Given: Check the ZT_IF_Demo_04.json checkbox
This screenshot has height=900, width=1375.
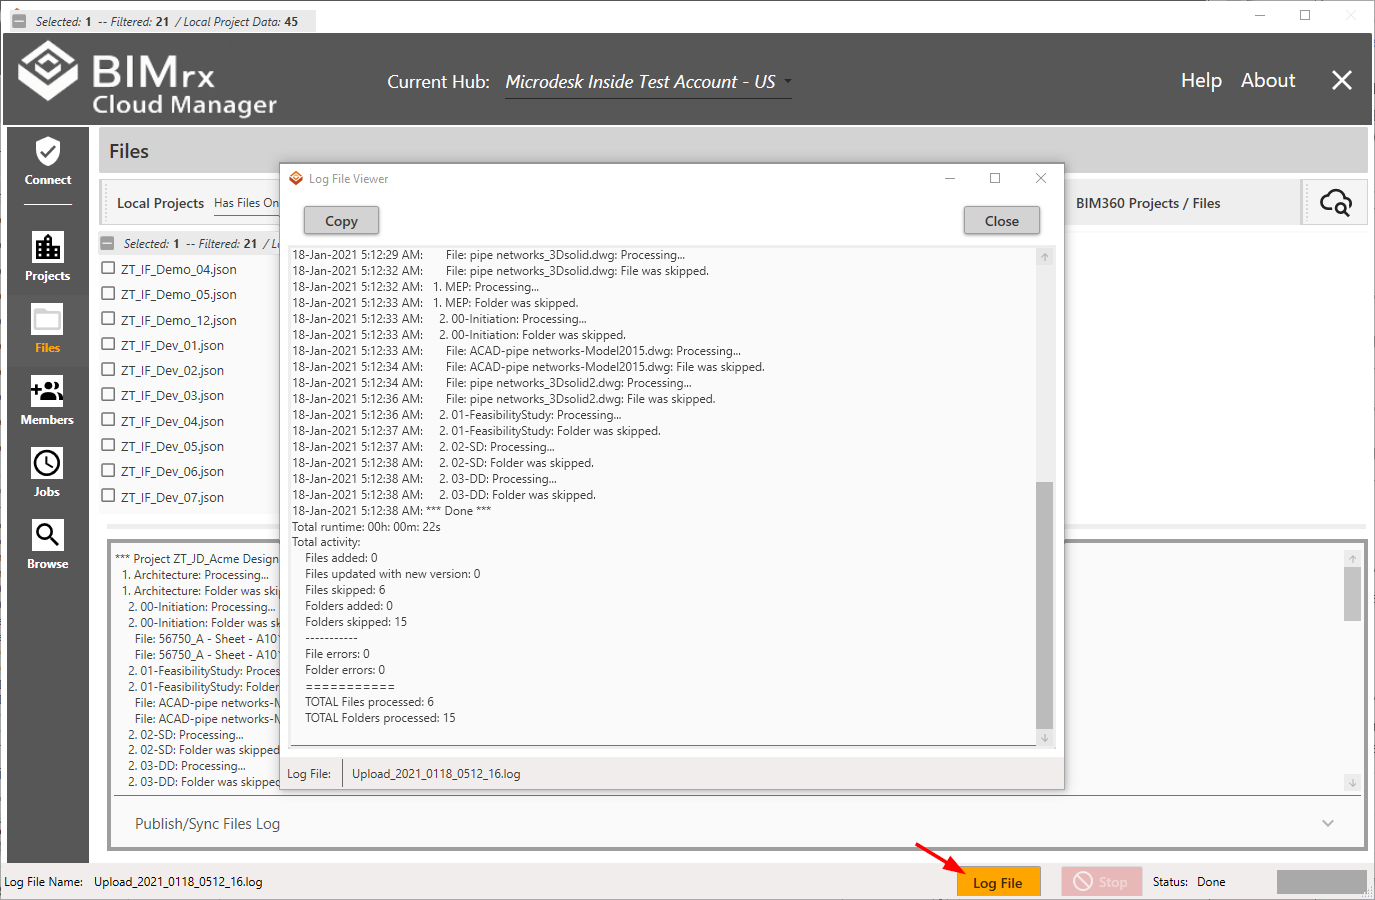Looking at the screenshot, I should point(108,268).
